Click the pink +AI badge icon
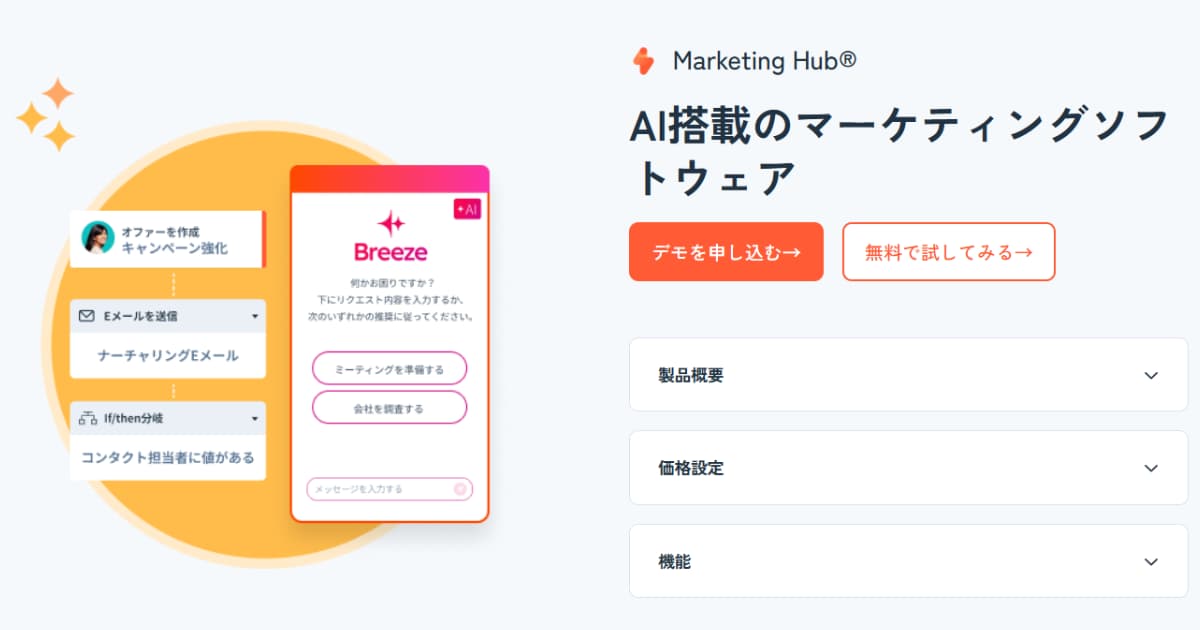Image resolution: width=1200 pixels, height=630 pixels. [467, 209]
